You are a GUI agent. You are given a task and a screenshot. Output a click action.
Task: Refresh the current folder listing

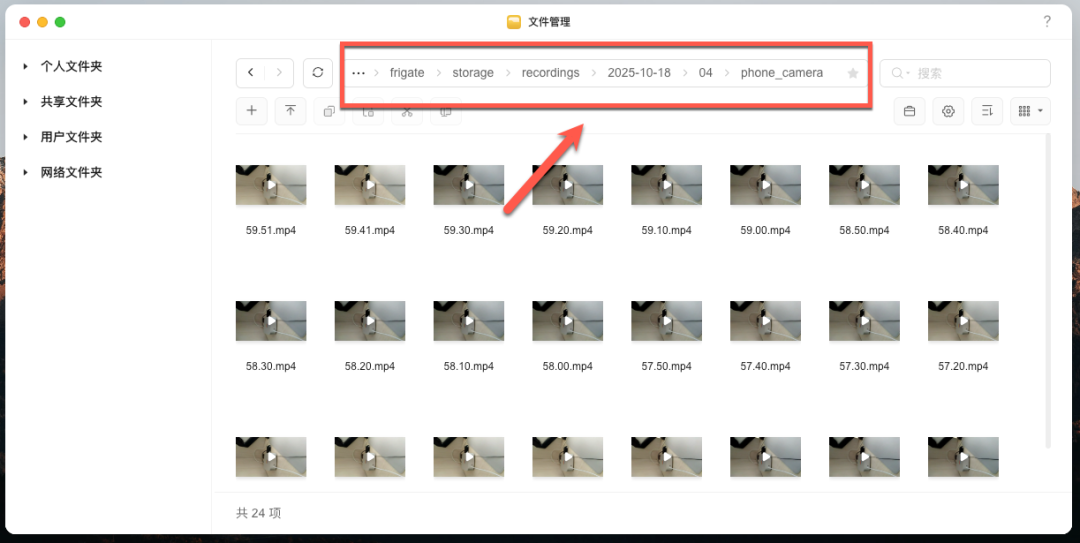click(x=318, y=73)
